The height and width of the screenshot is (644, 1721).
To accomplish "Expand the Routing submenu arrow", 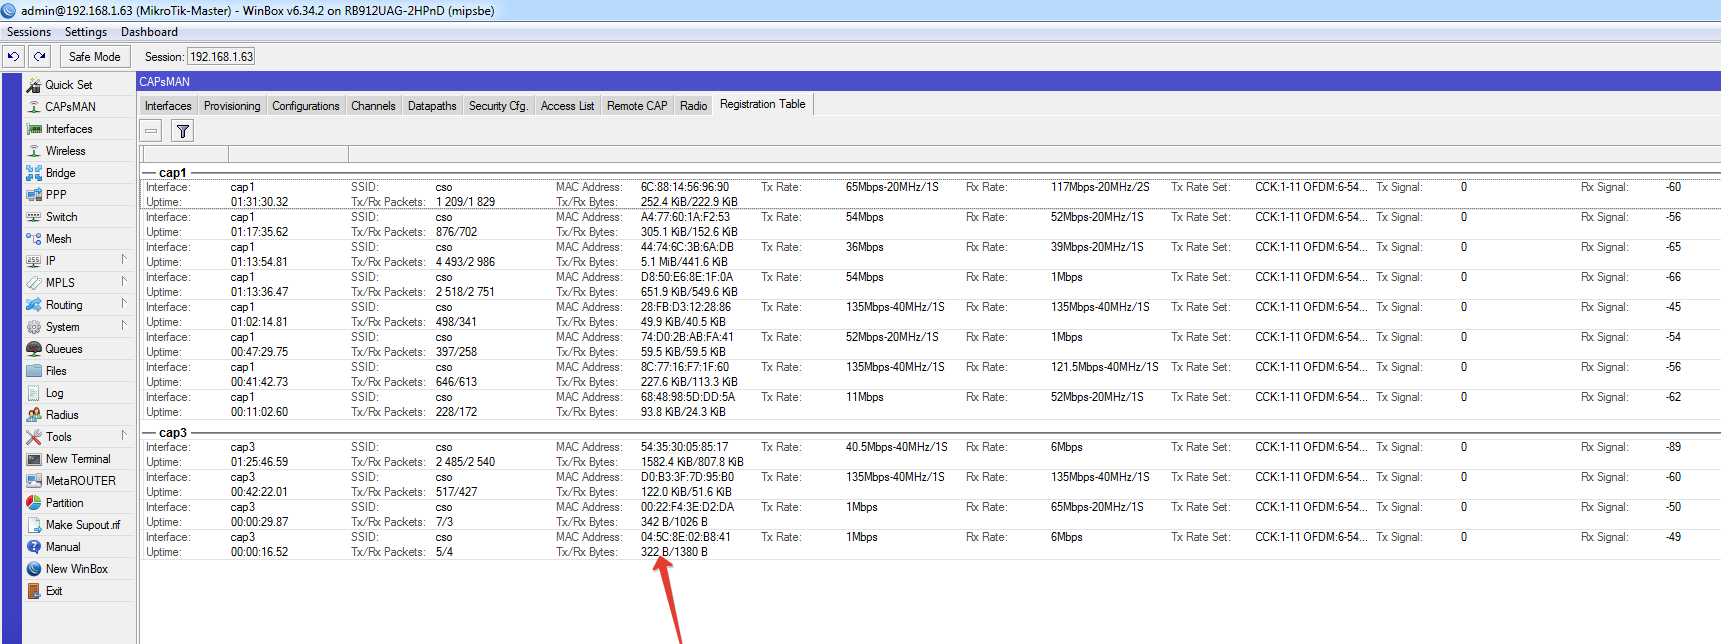I will click(x=124, y=304).
